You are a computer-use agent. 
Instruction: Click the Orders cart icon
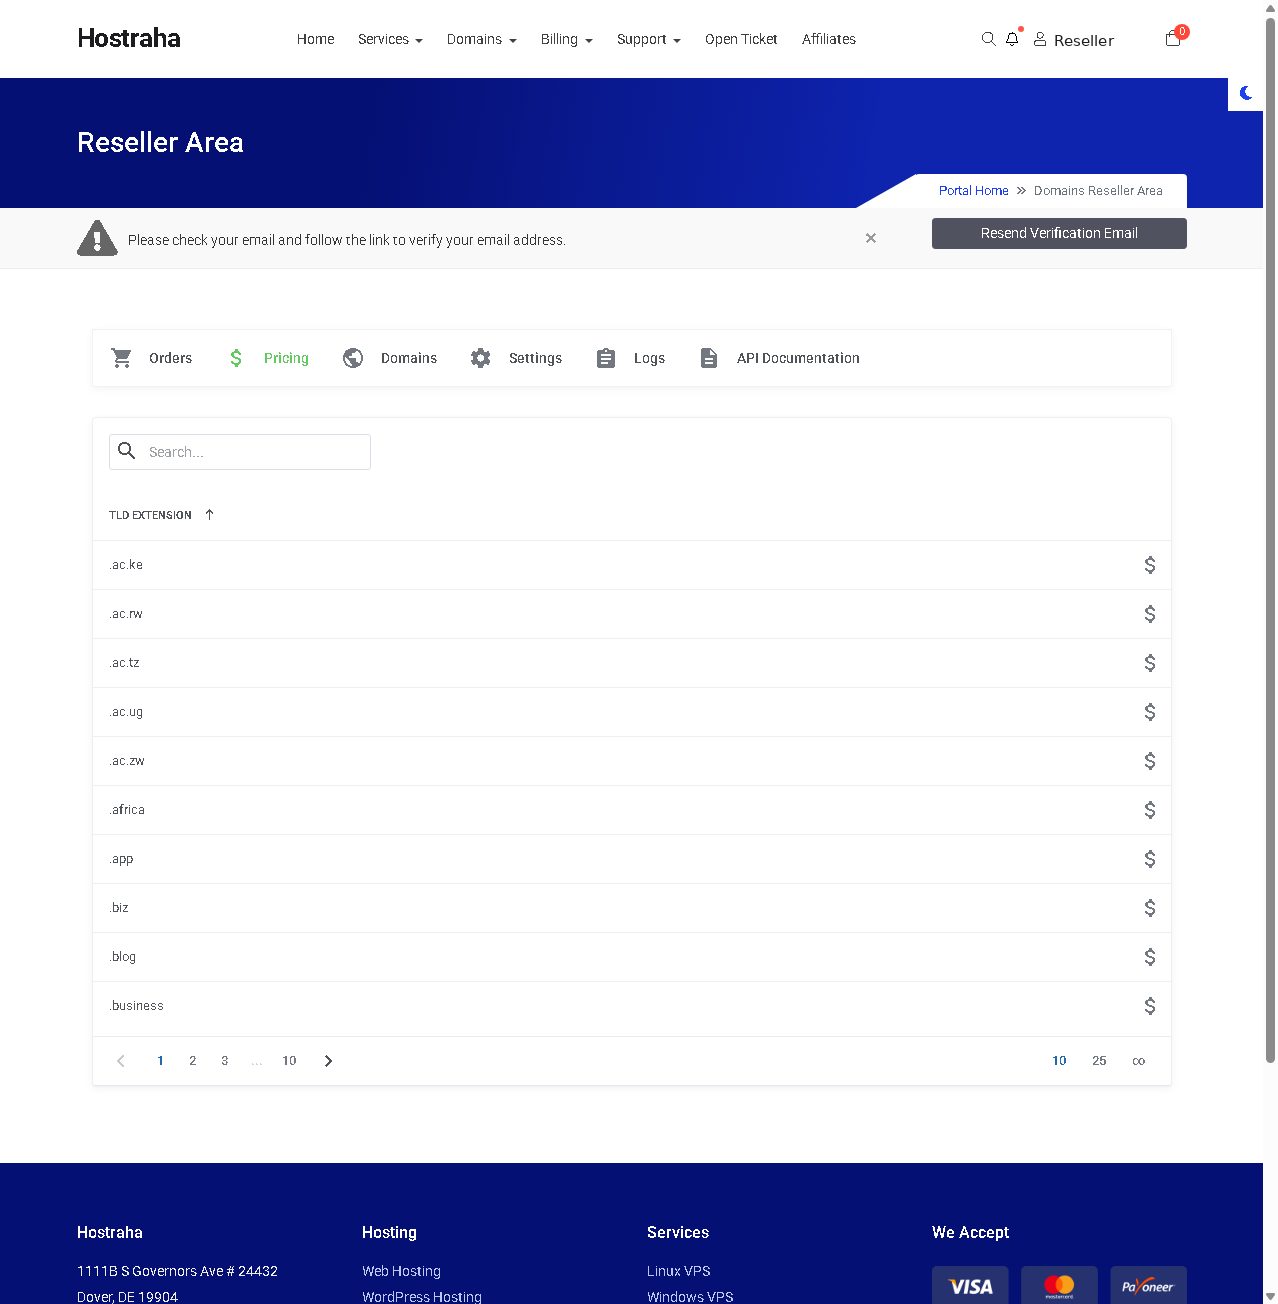pos(122,358)
